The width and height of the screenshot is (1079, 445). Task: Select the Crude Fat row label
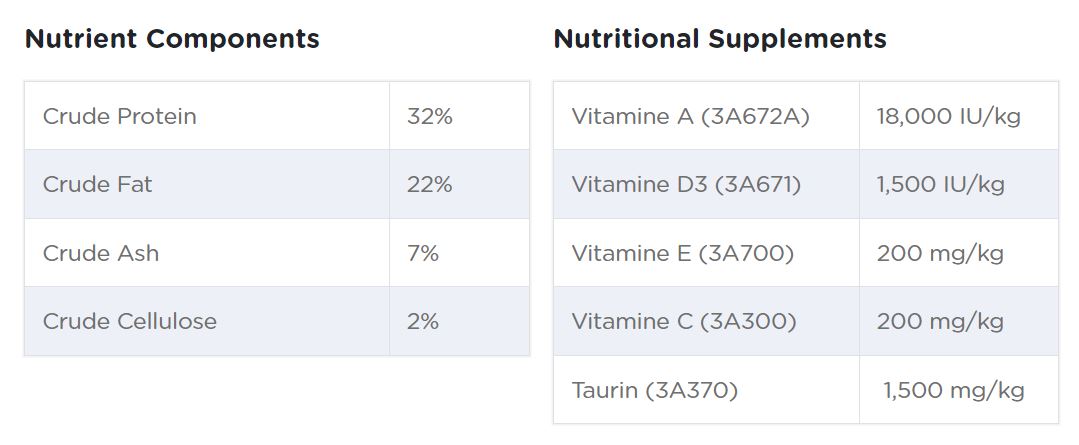pos(98,184)
